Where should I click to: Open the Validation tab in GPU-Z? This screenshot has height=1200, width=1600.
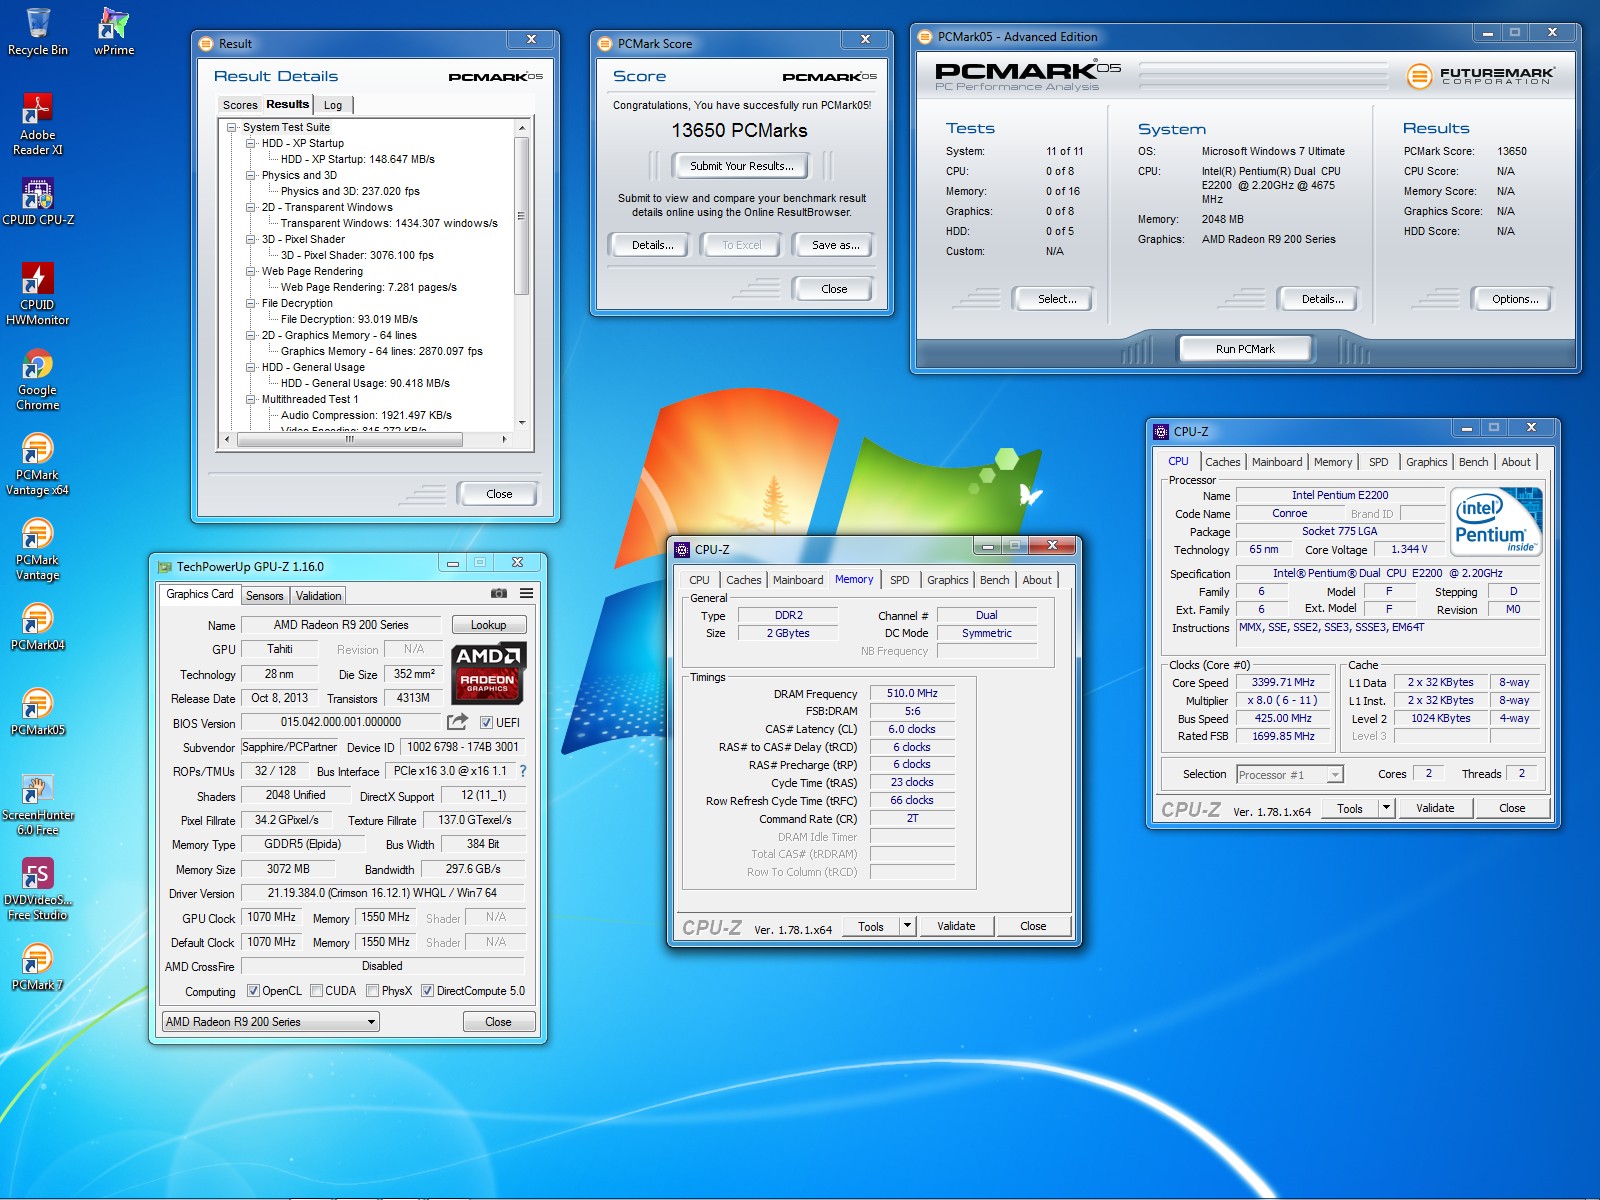point(318,596)
